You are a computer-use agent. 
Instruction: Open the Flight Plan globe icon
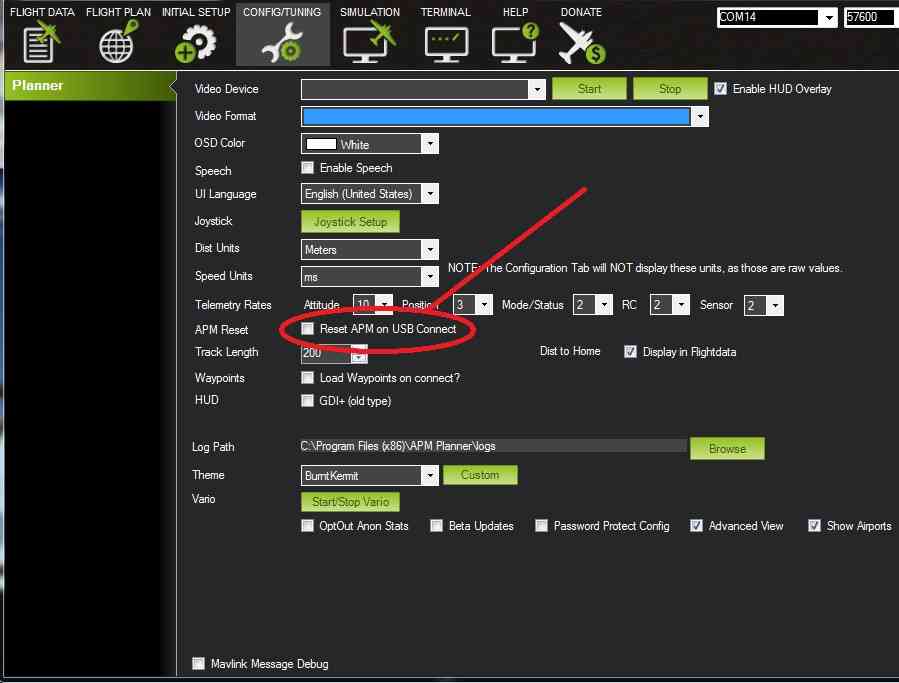(119, 42)
